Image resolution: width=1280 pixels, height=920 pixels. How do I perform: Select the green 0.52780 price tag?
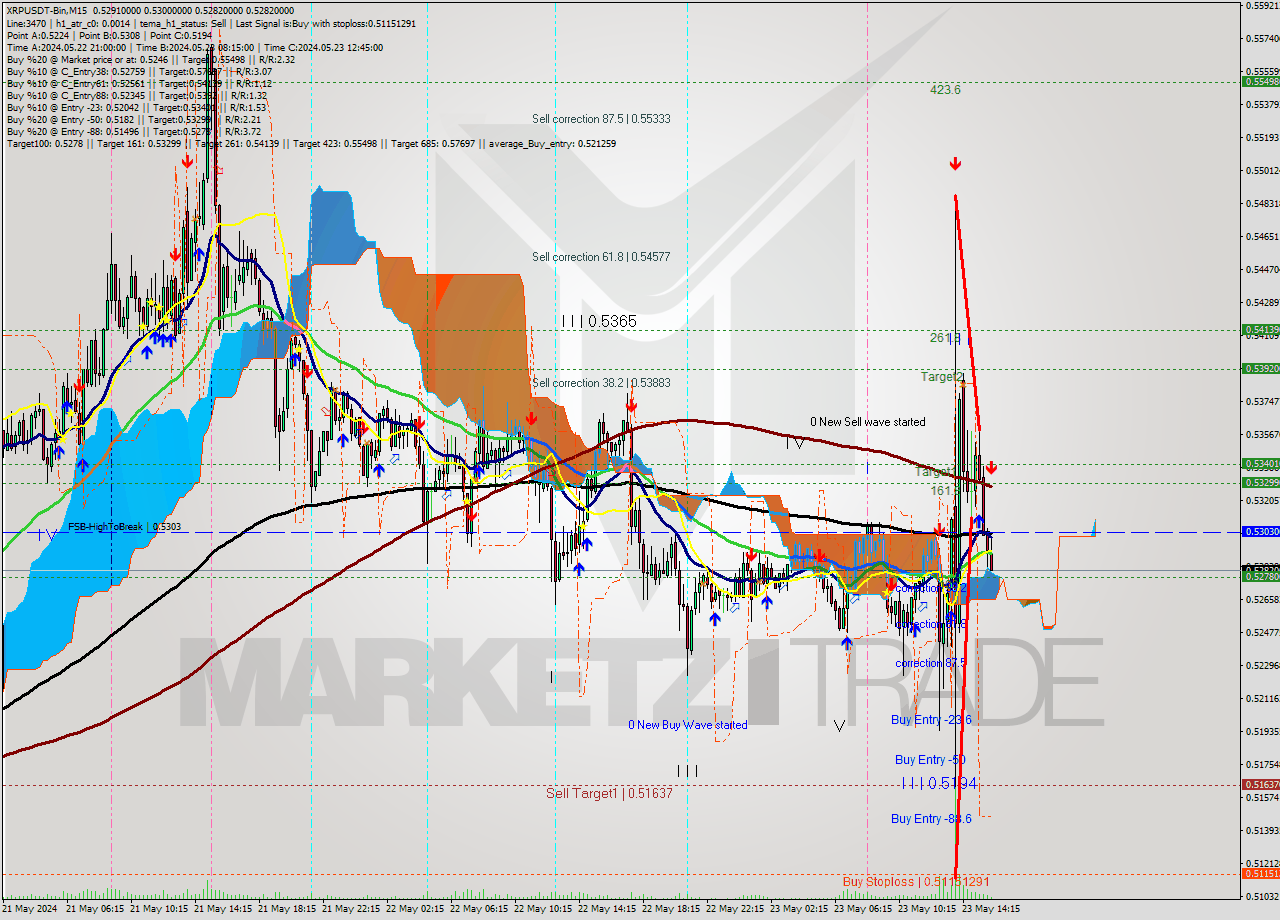(x=1260, y=576)
